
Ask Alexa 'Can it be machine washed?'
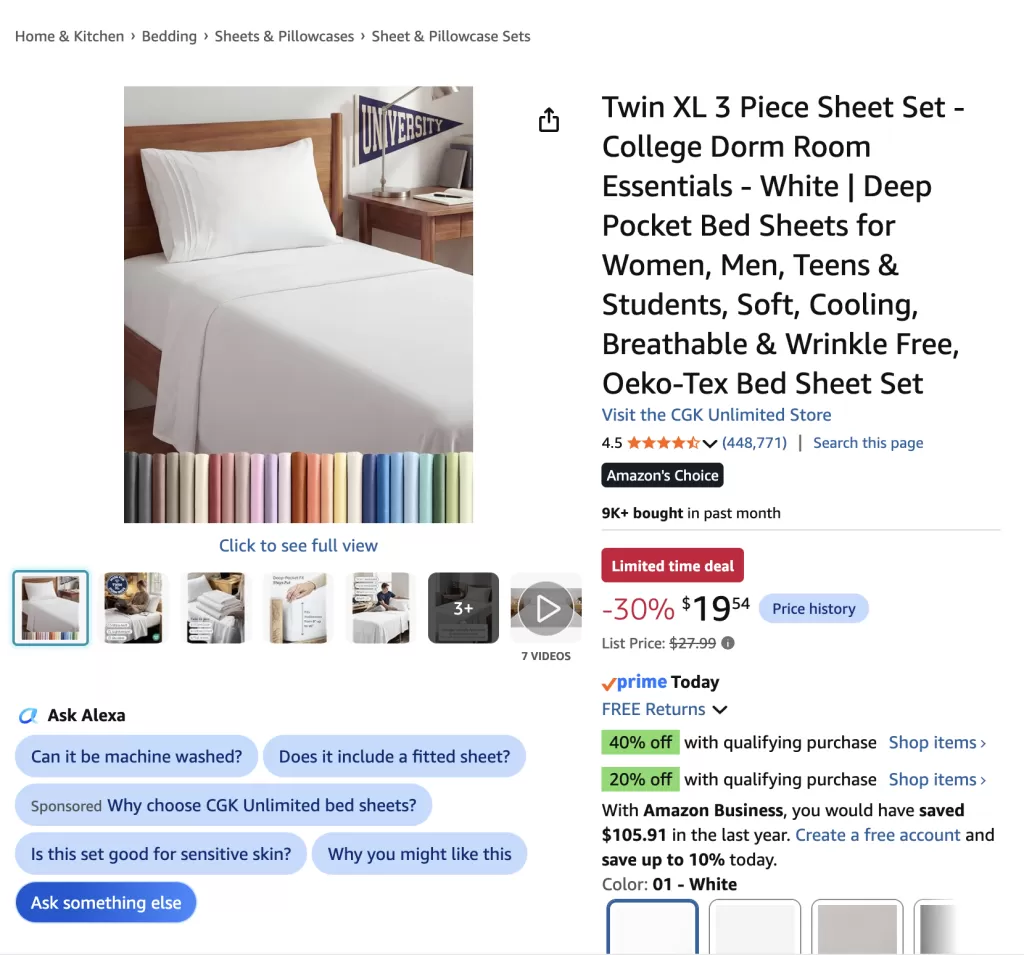[x=136, y=756]
